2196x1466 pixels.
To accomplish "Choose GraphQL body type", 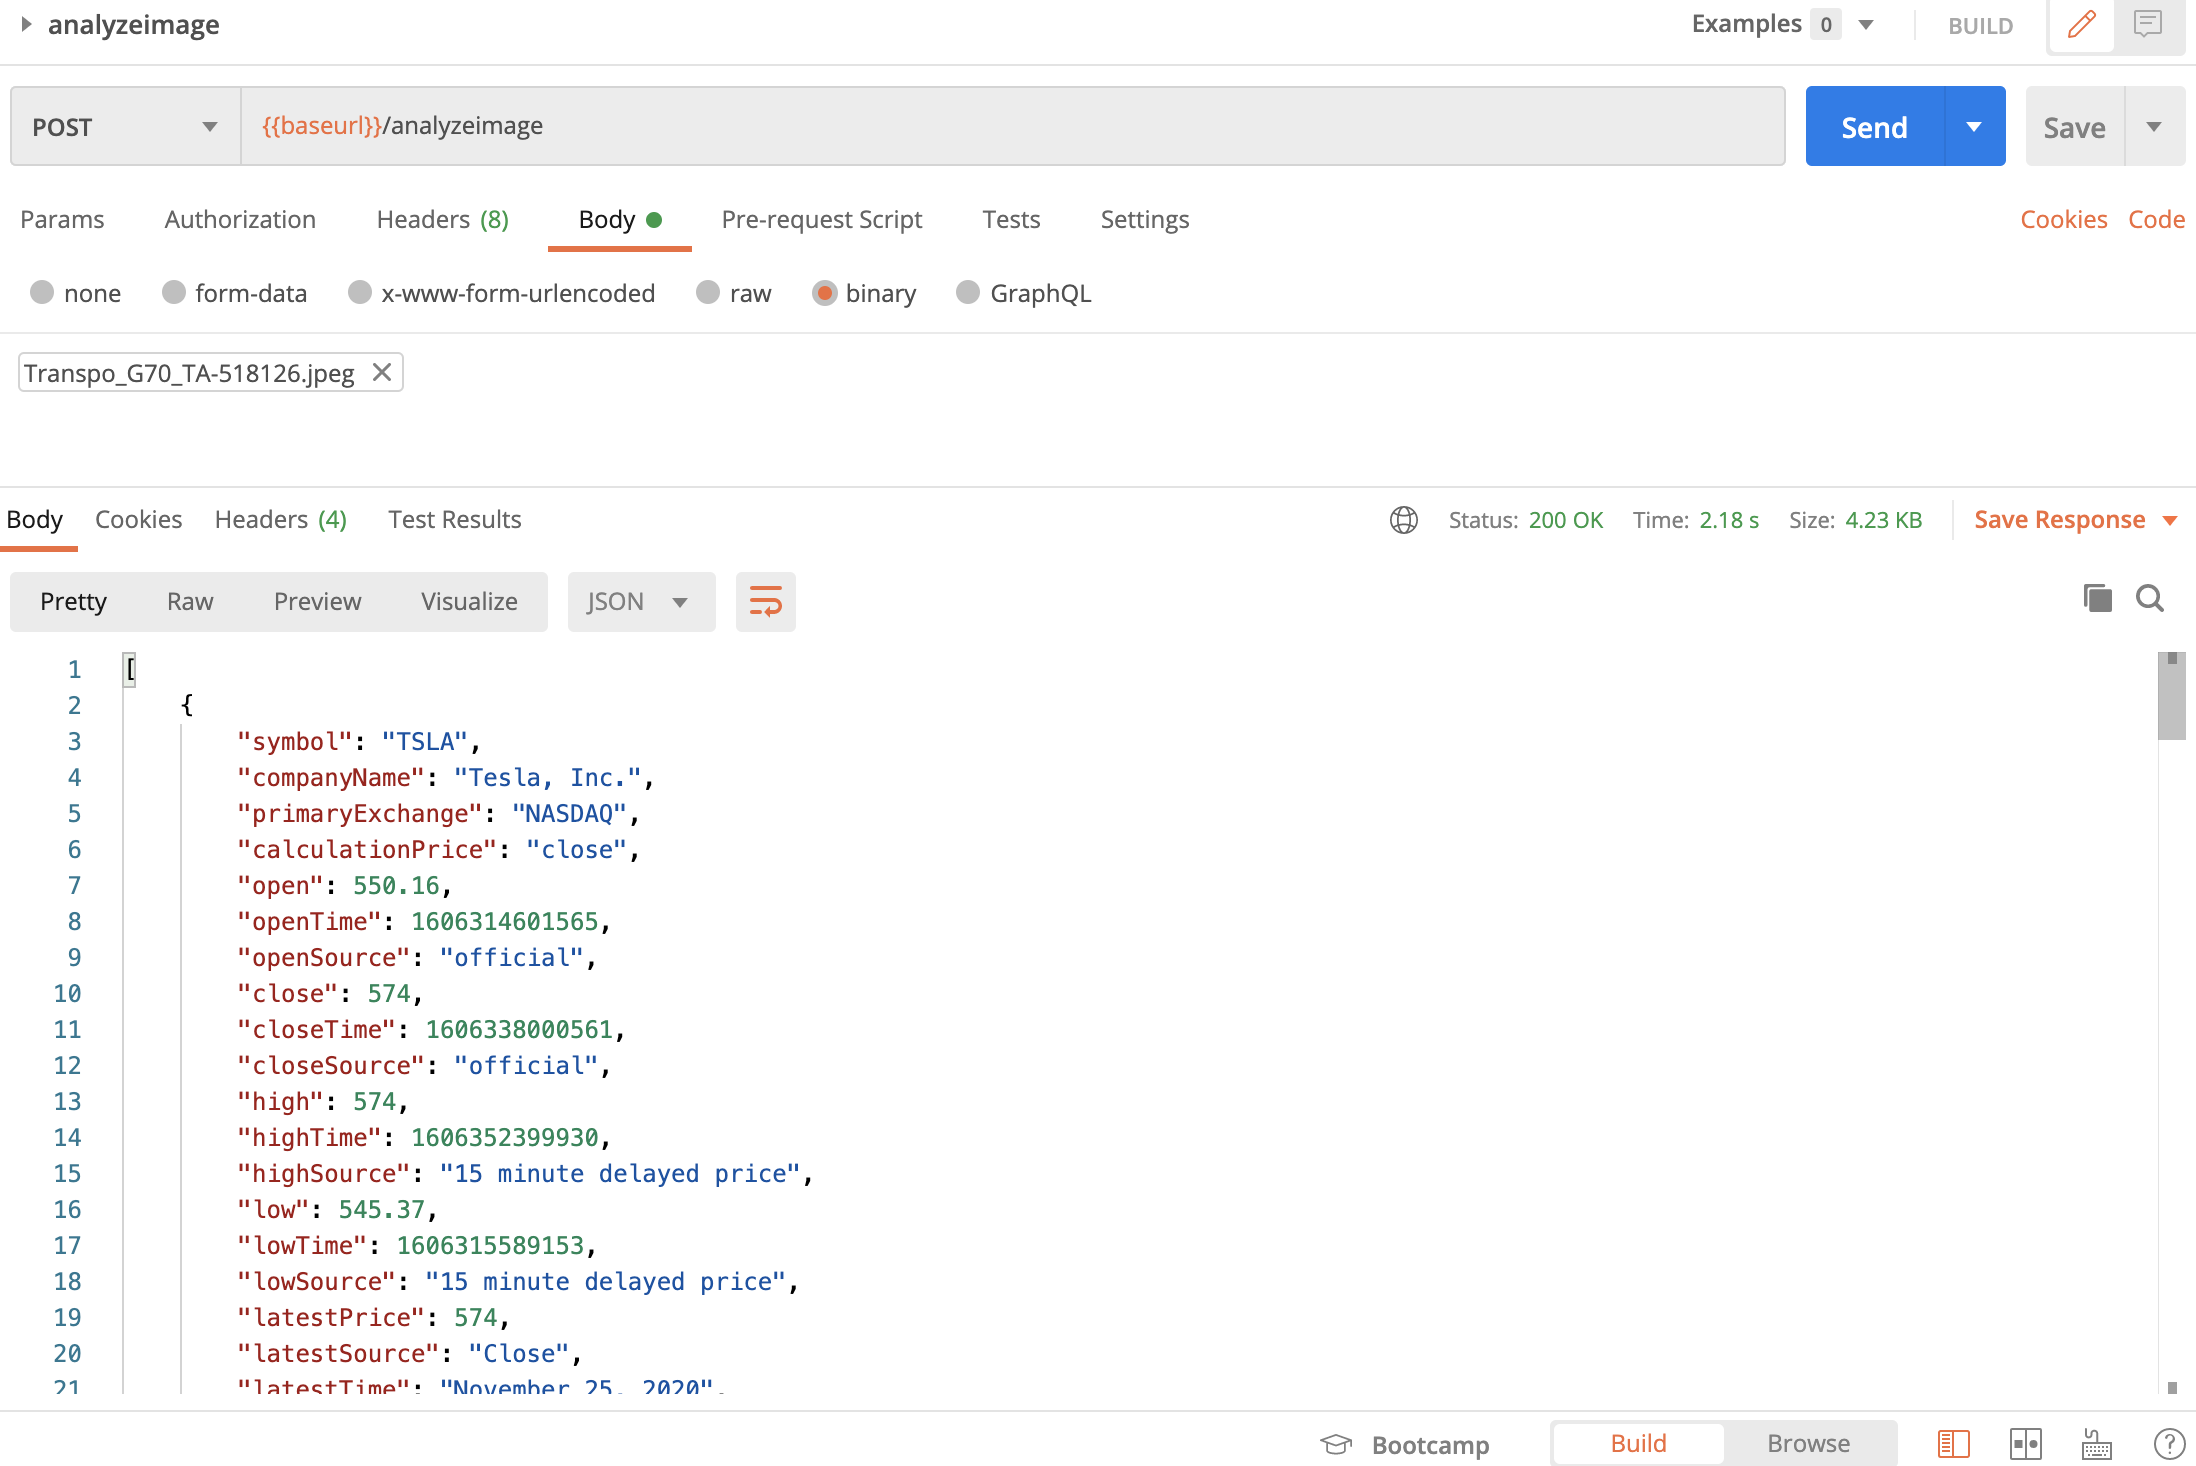I will tap(967, 293).
